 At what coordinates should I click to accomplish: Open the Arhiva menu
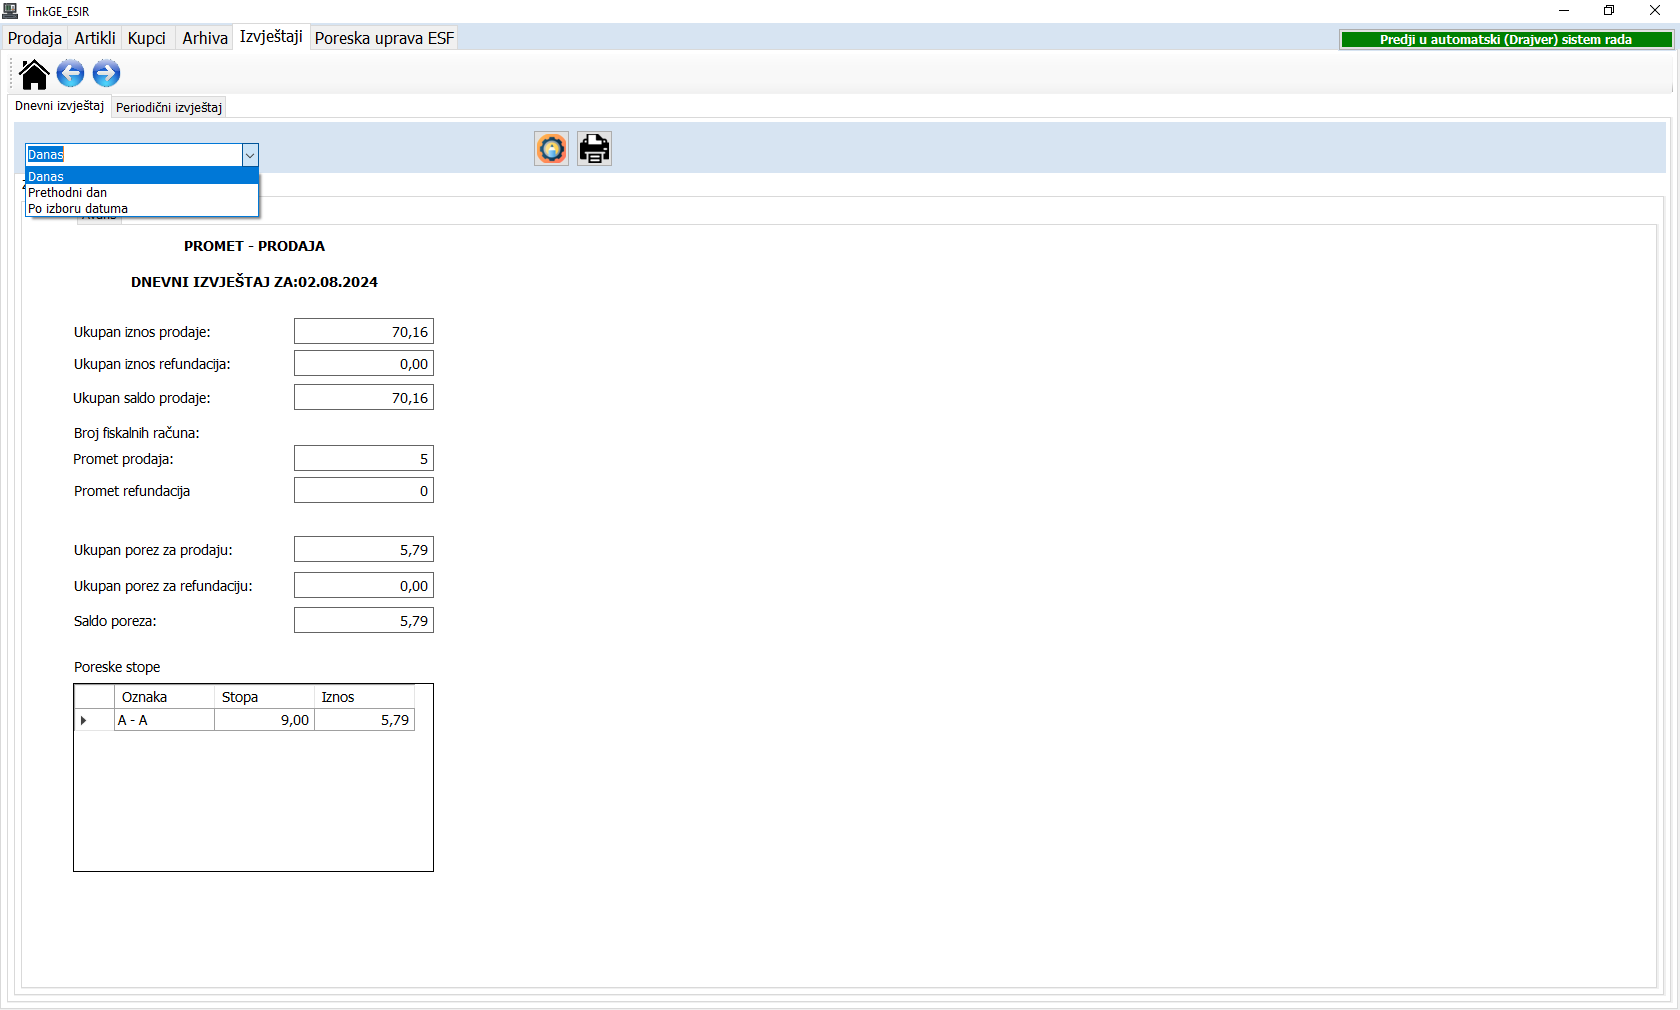[x=205, y=38]
